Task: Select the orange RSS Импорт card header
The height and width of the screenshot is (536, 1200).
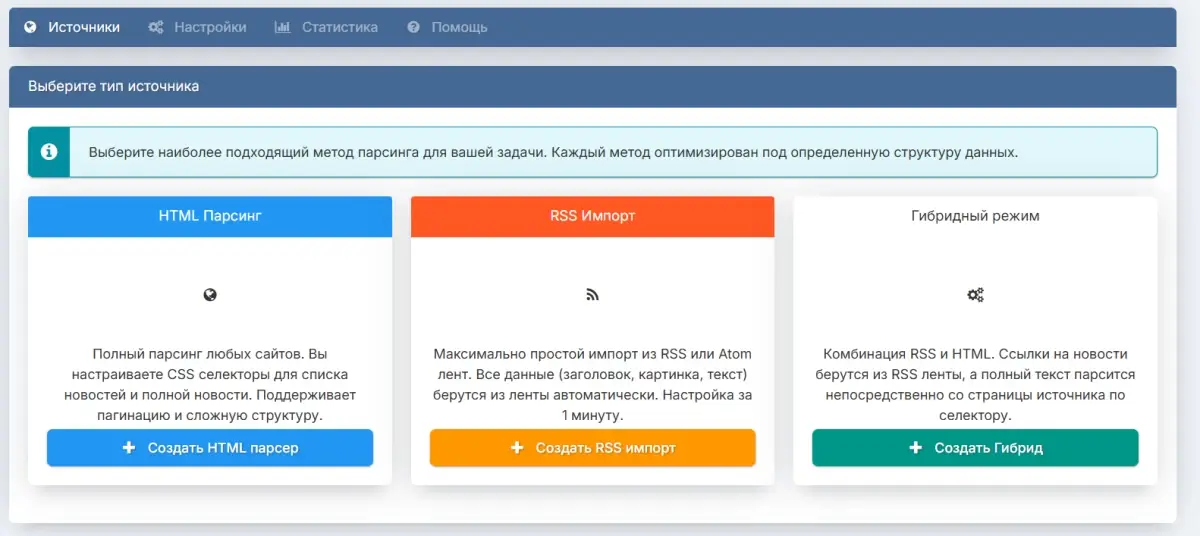Action: pyautogui.click(x=592, y=216)
